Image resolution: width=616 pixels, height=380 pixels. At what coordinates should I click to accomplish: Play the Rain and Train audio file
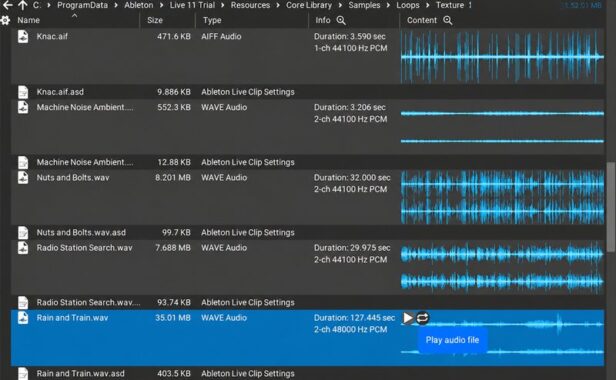click(x=408, y=318)
